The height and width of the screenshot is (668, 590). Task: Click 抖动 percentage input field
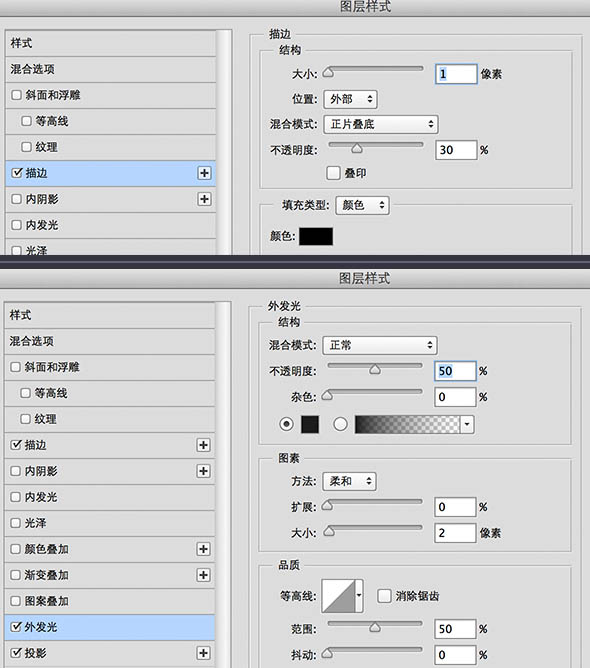pos(455,655)
